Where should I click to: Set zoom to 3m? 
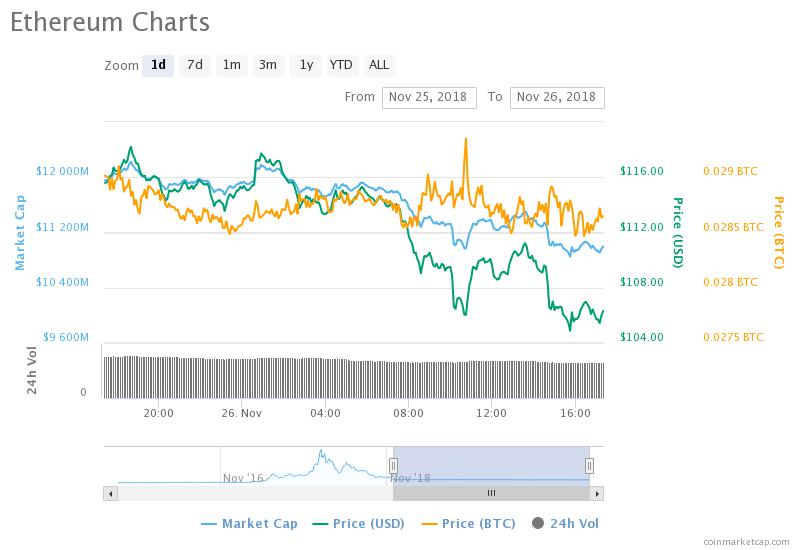[268, 65]
